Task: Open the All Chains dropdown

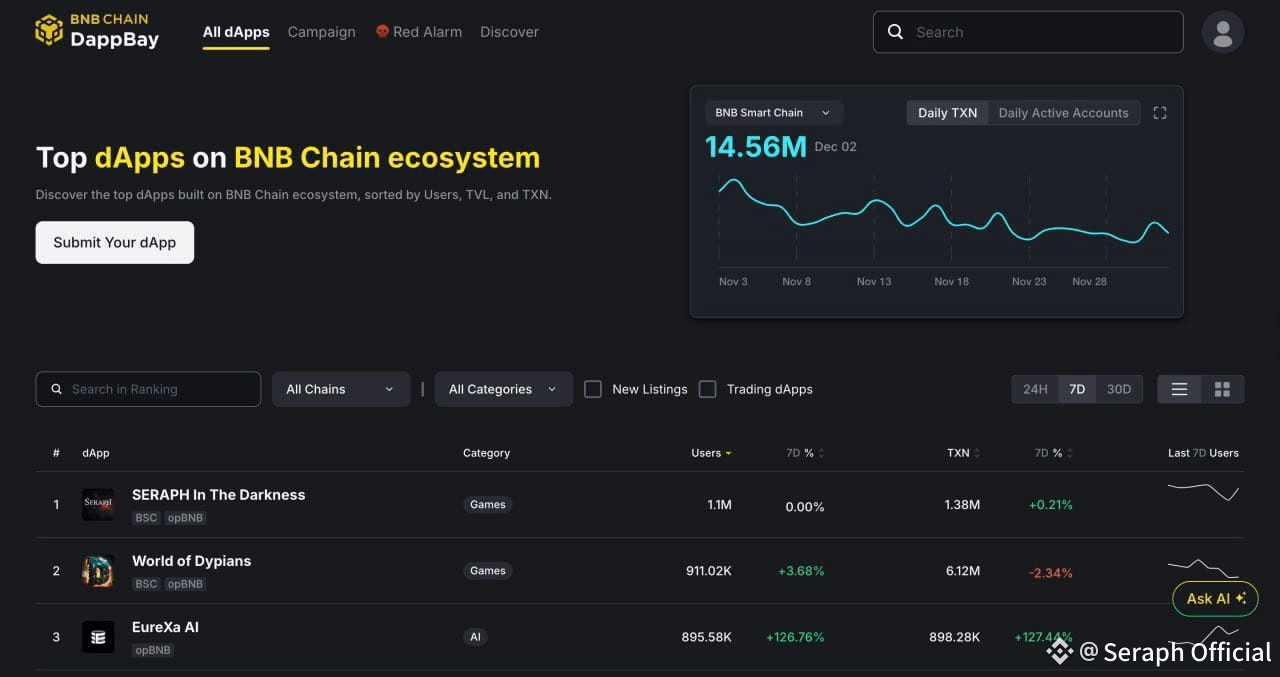Action: (341, 389)
